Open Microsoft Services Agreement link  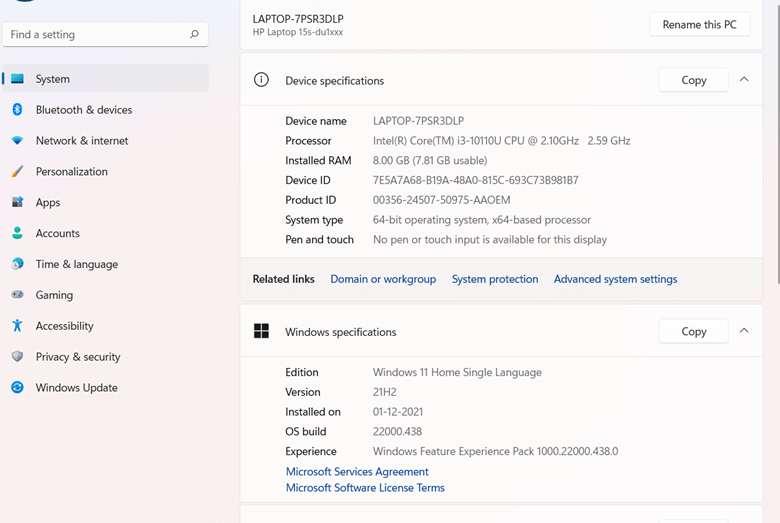click(x=357, y=472)
